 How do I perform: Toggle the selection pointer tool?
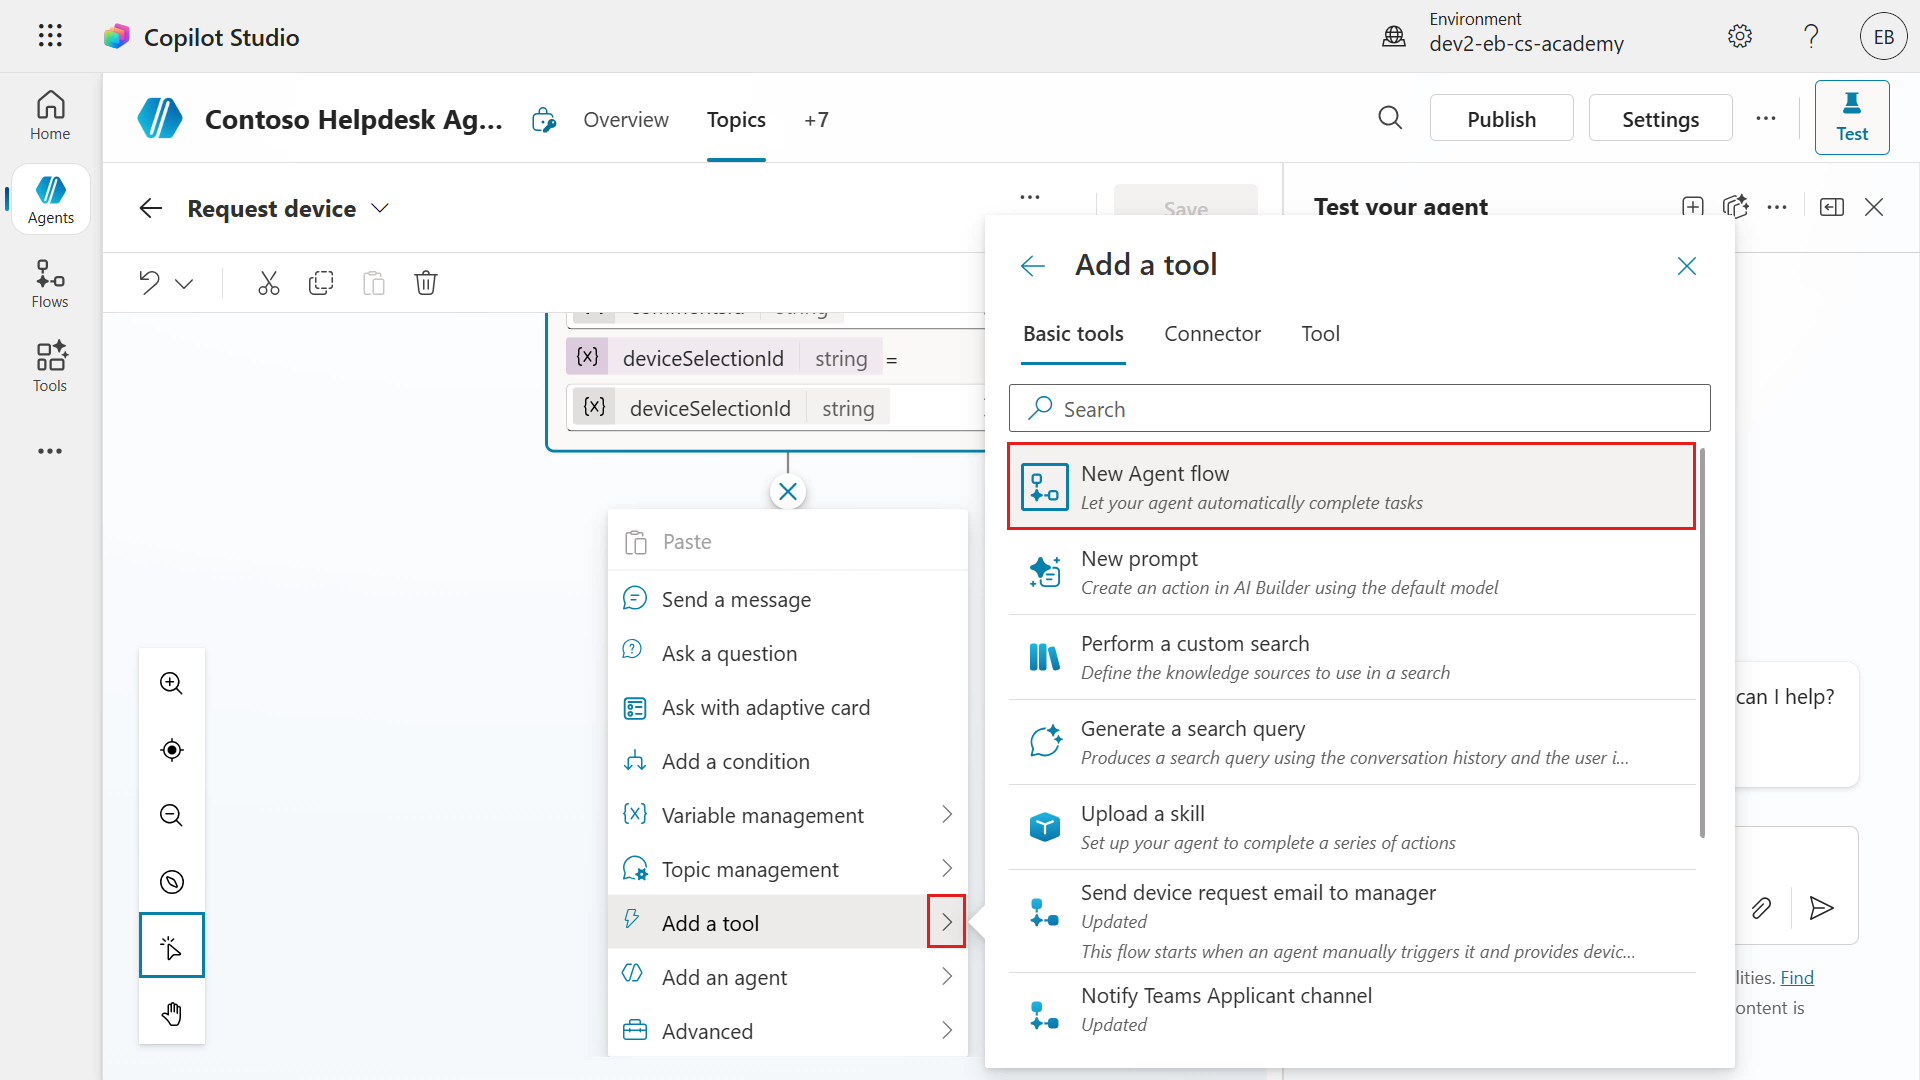(x=172, y=945)
